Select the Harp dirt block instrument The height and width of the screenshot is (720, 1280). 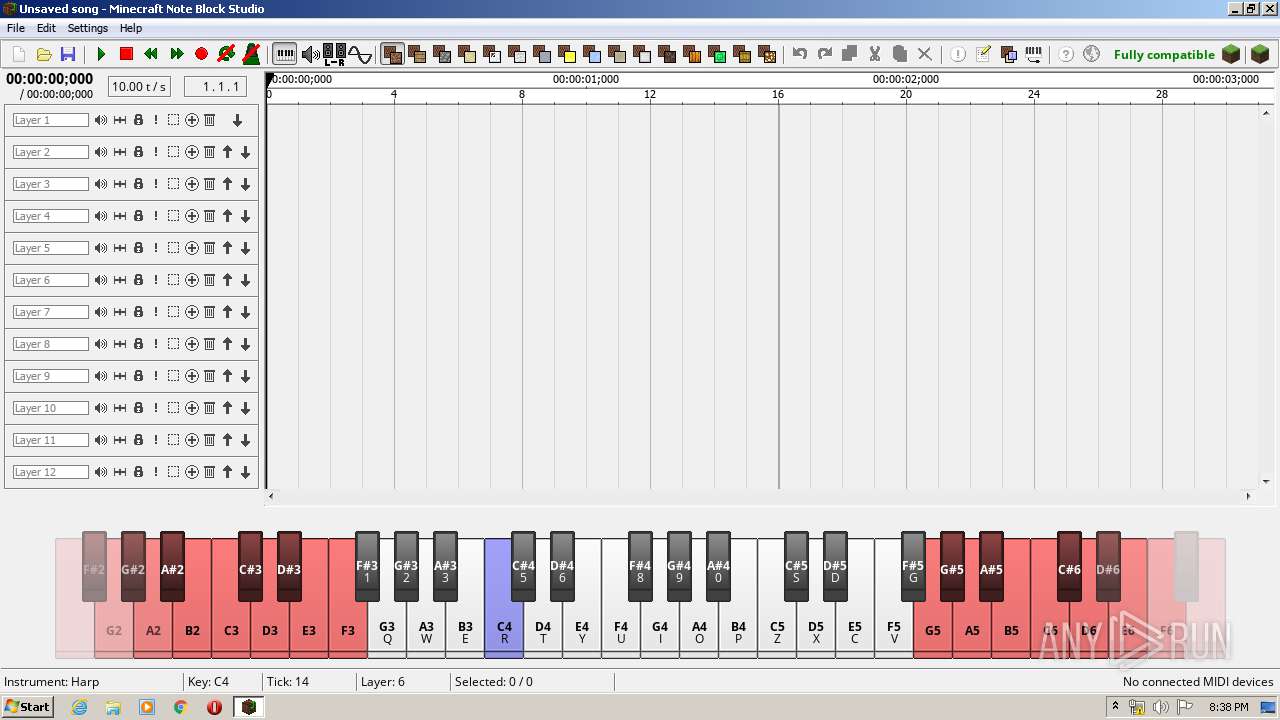point(393,54)
